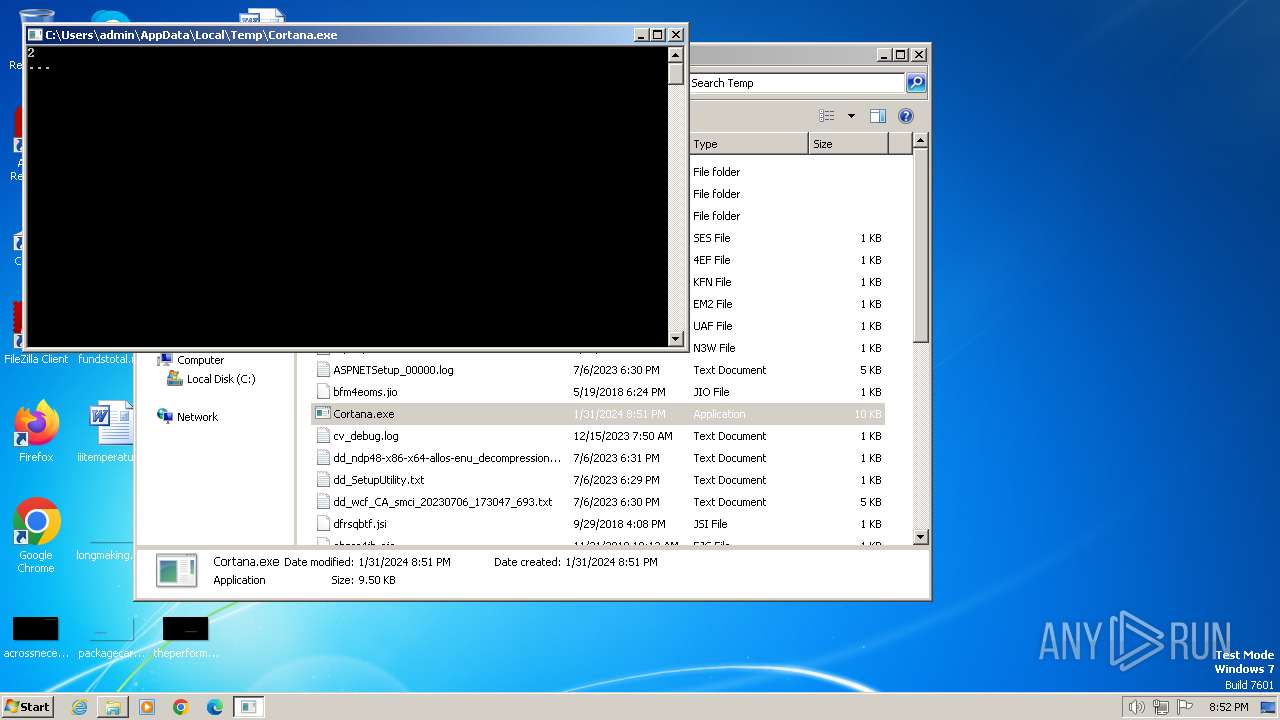1280x720 pixels.
Task: Open the volume icon in system tray
Action: click(x=1136, y=707)
